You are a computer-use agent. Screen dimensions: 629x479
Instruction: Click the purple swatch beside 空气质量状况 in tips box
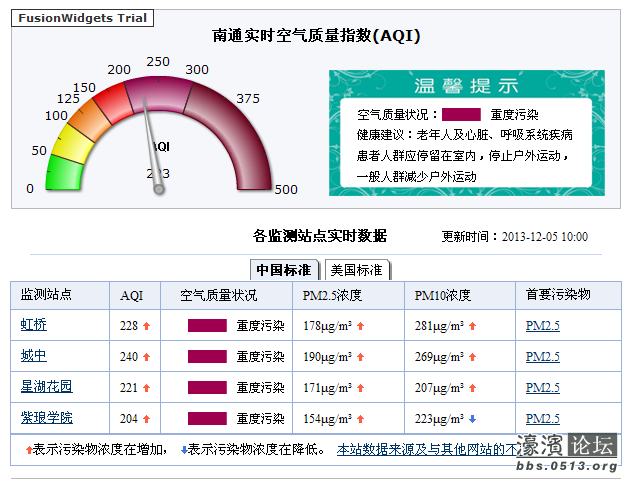[x=461, y=114]
